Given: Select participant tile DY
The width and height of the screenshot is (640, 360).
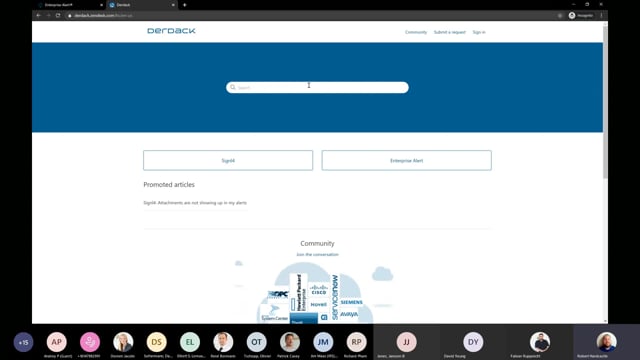Looking at the screenshot, I should (x=473, y=342).
